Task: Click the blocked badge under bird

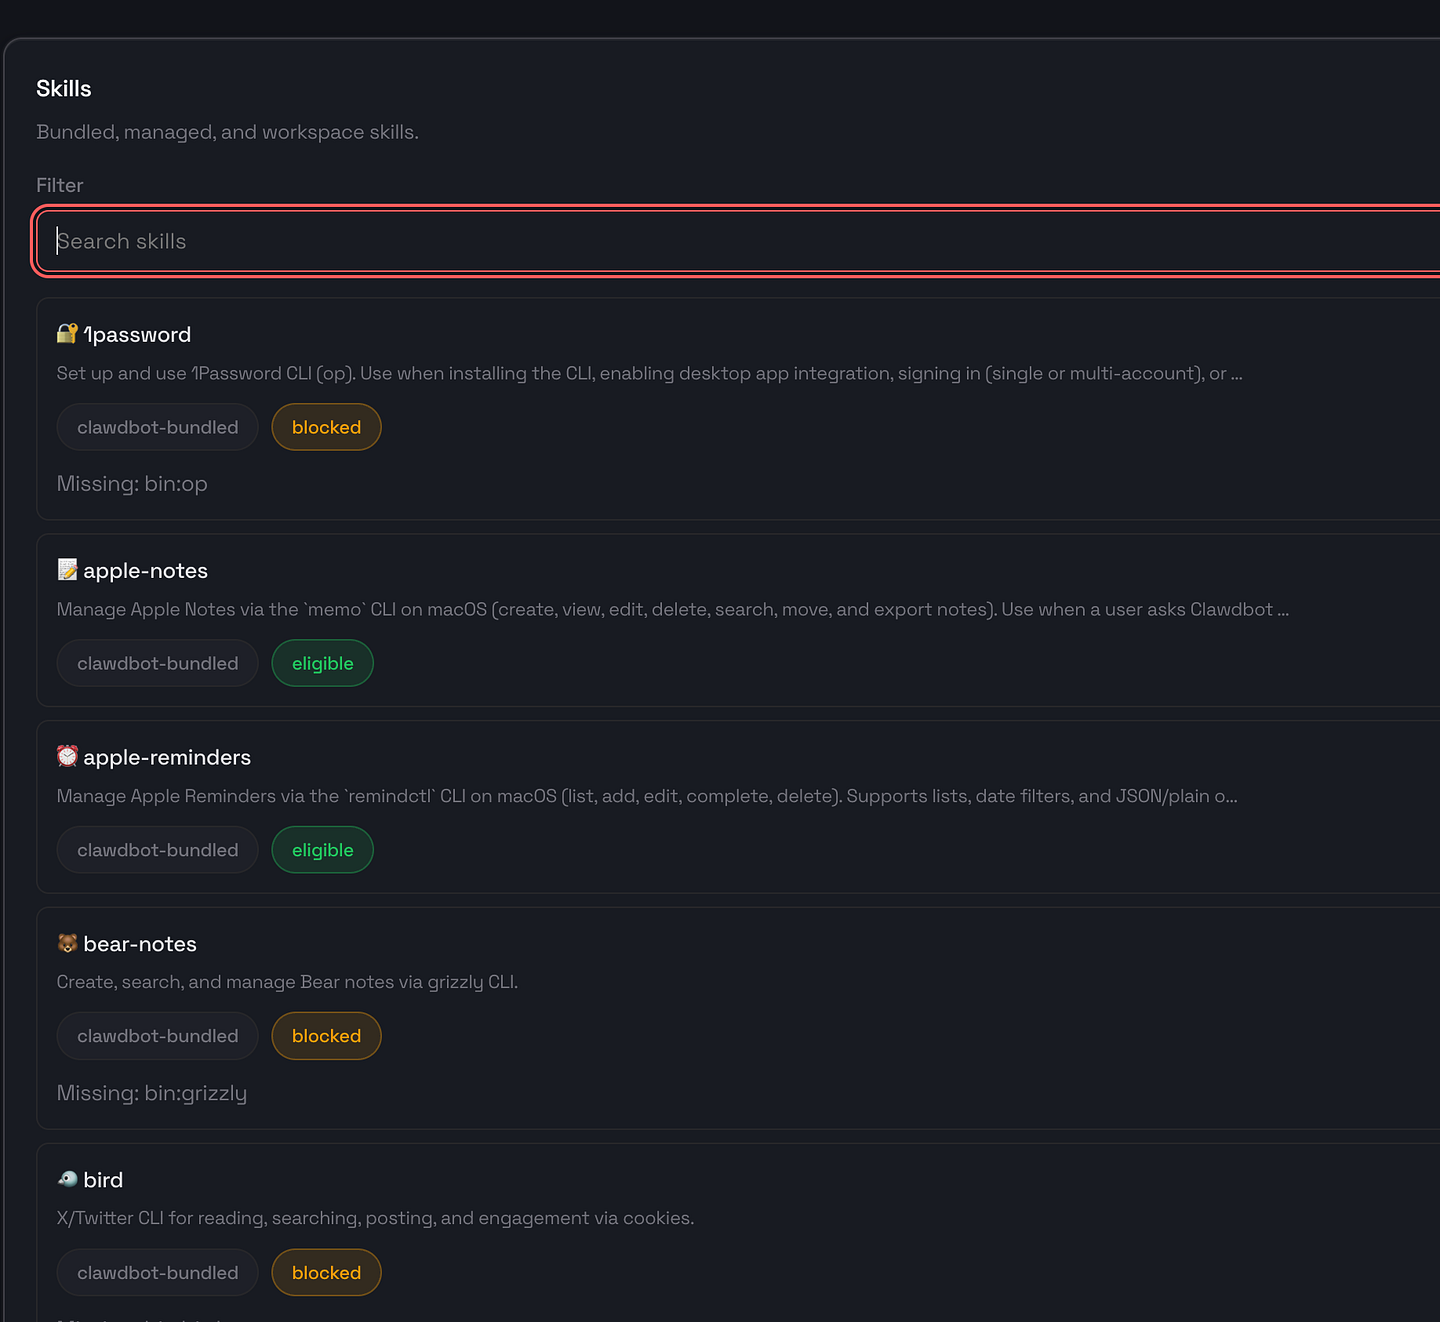Action: 326,1273
